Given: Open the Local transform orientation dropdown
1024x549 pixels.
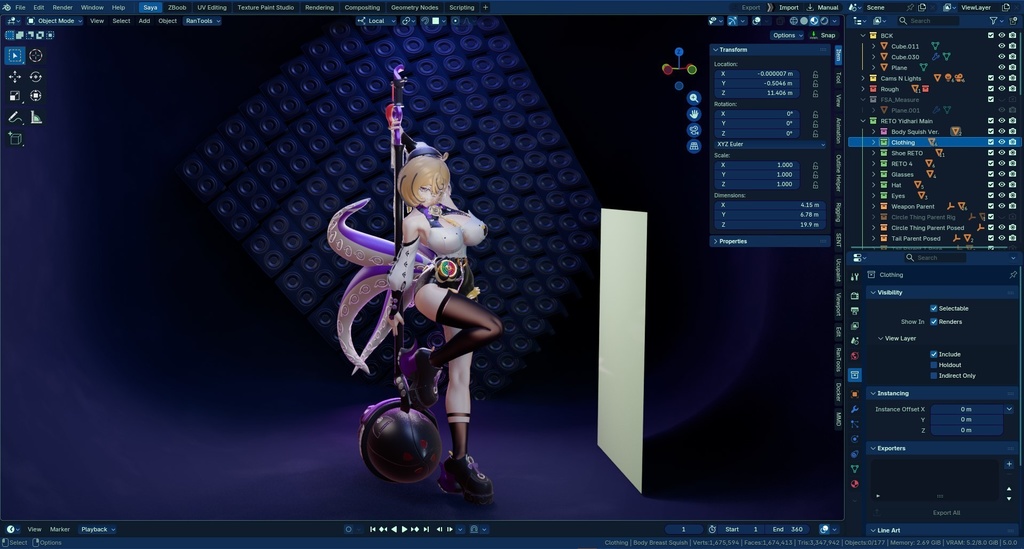Looking at the screenshot, I should (377, 21).
